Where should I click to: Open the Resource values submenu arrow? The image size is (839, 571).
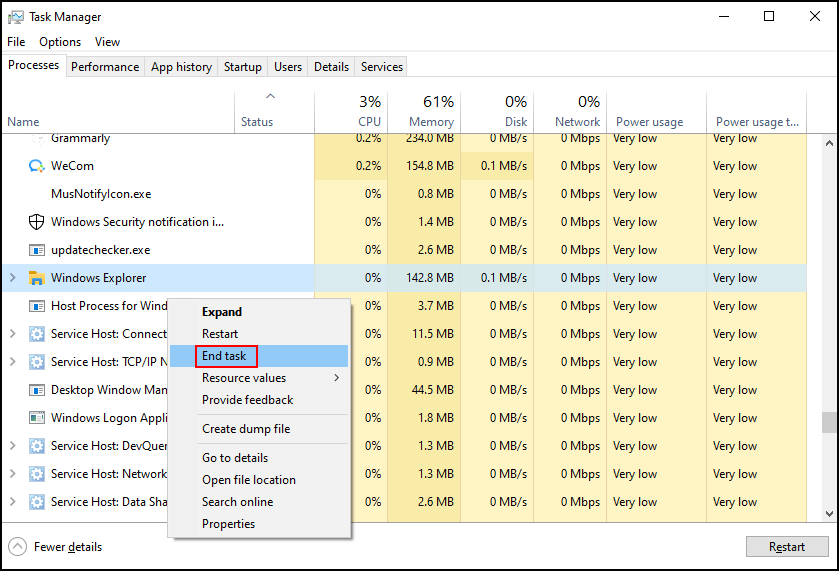click(x=337, y=378)
